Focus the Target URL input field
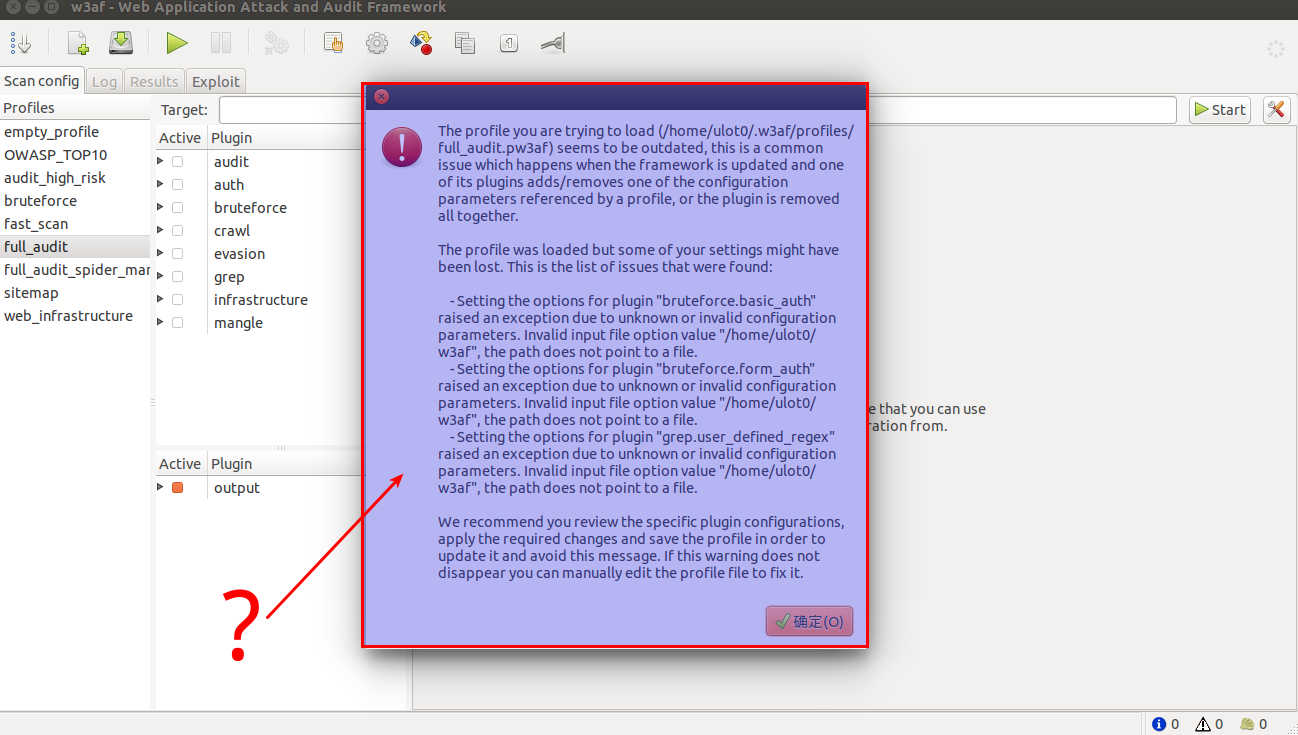1298x735 pixels. pos(697,110)
